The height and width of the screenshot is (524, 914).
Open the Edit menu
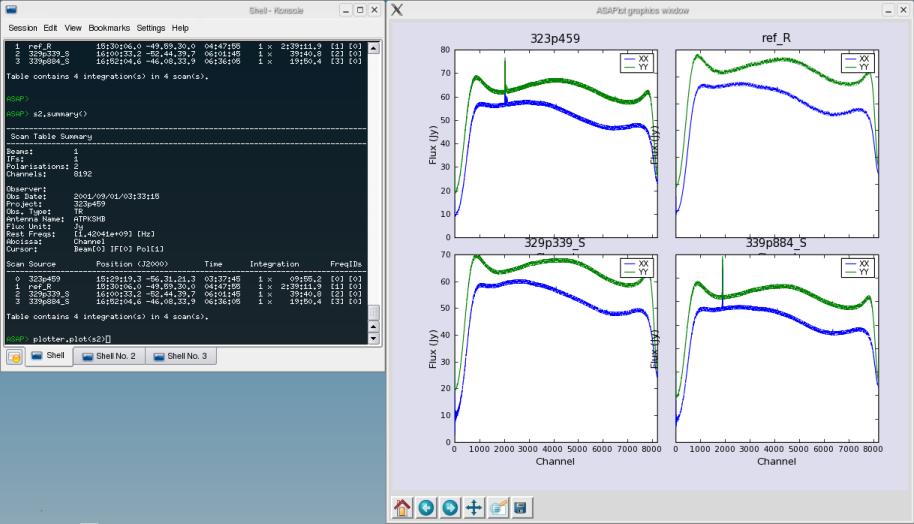tap(50, 28)
